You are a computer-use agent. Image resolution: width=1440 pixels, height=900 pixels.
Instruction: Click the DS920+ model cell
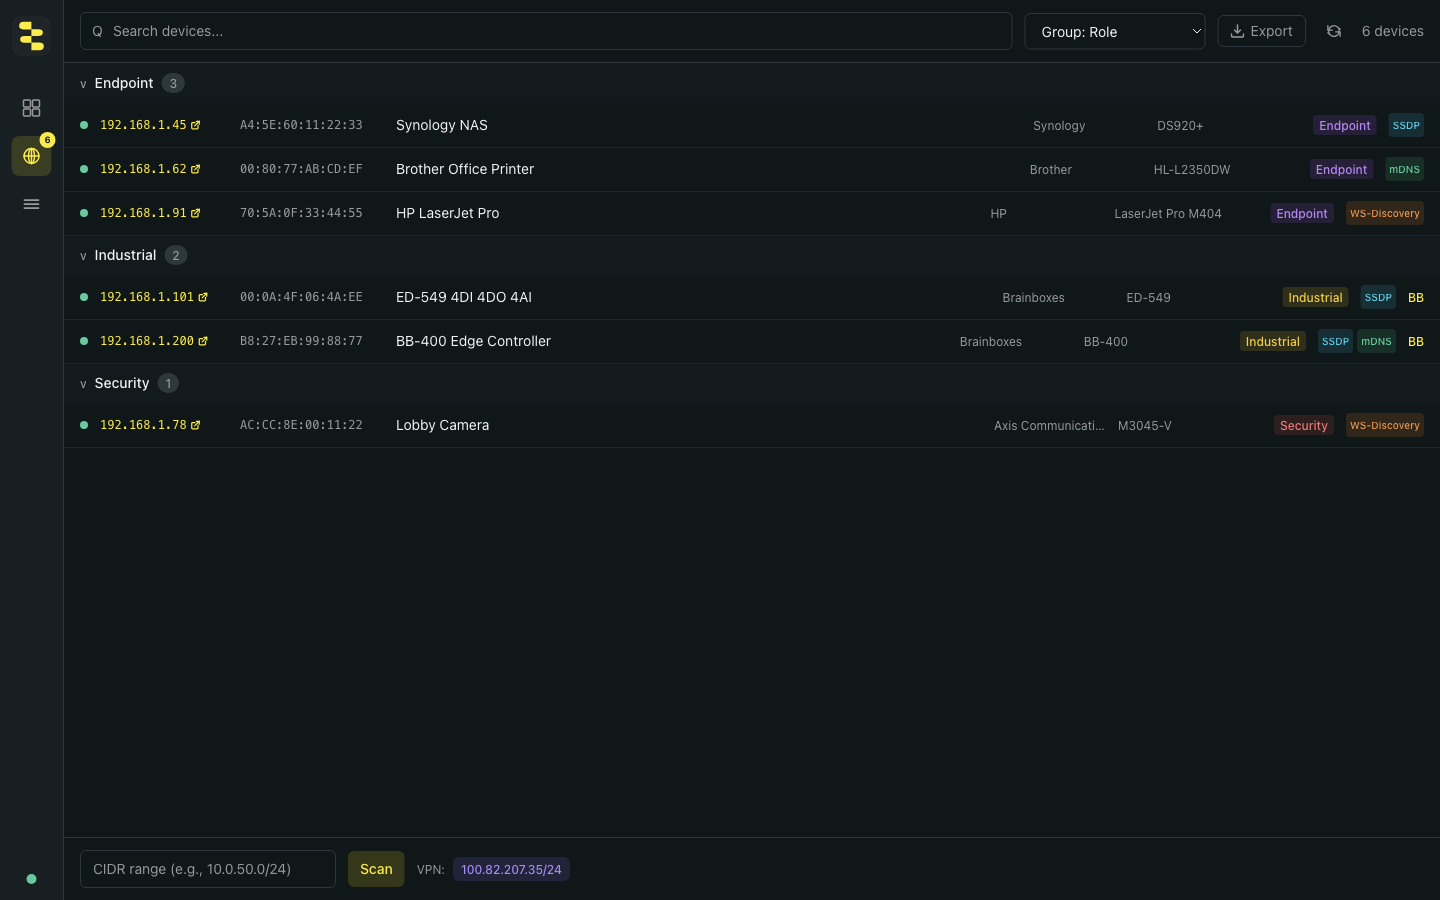1180,126
